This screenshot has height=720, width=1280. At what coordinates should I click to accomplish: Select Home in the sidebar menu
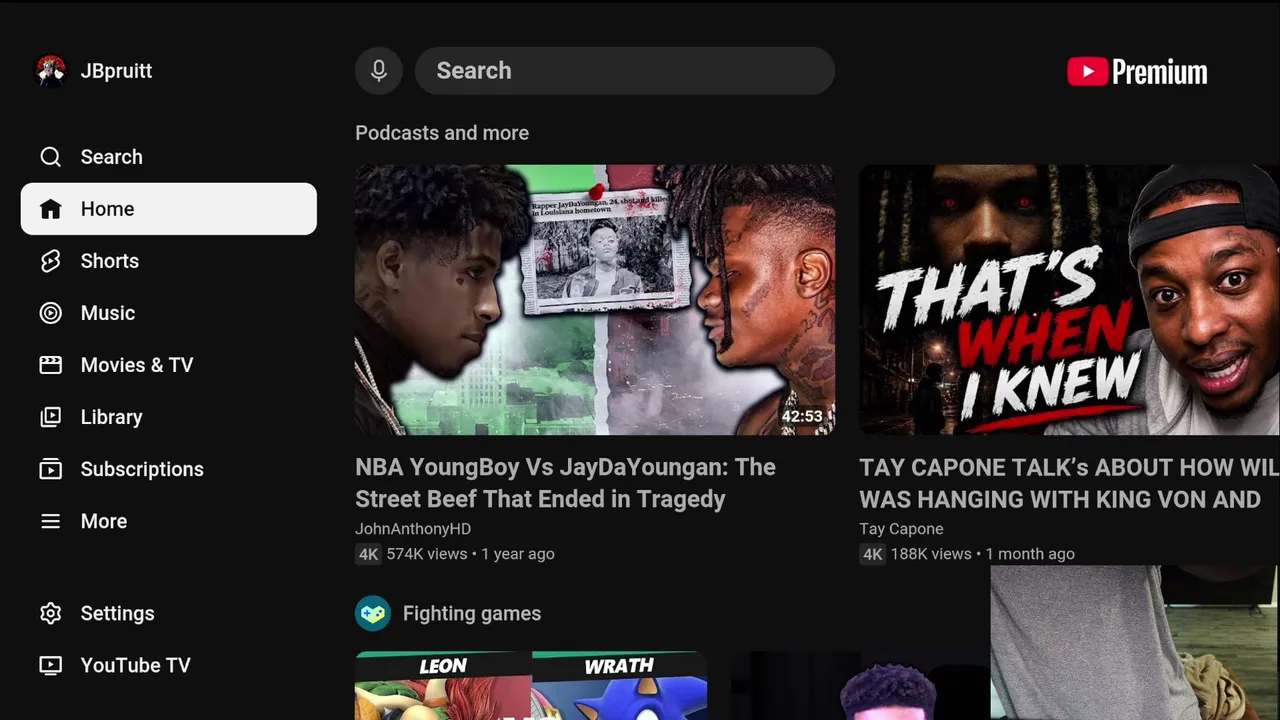coord(169,209)
